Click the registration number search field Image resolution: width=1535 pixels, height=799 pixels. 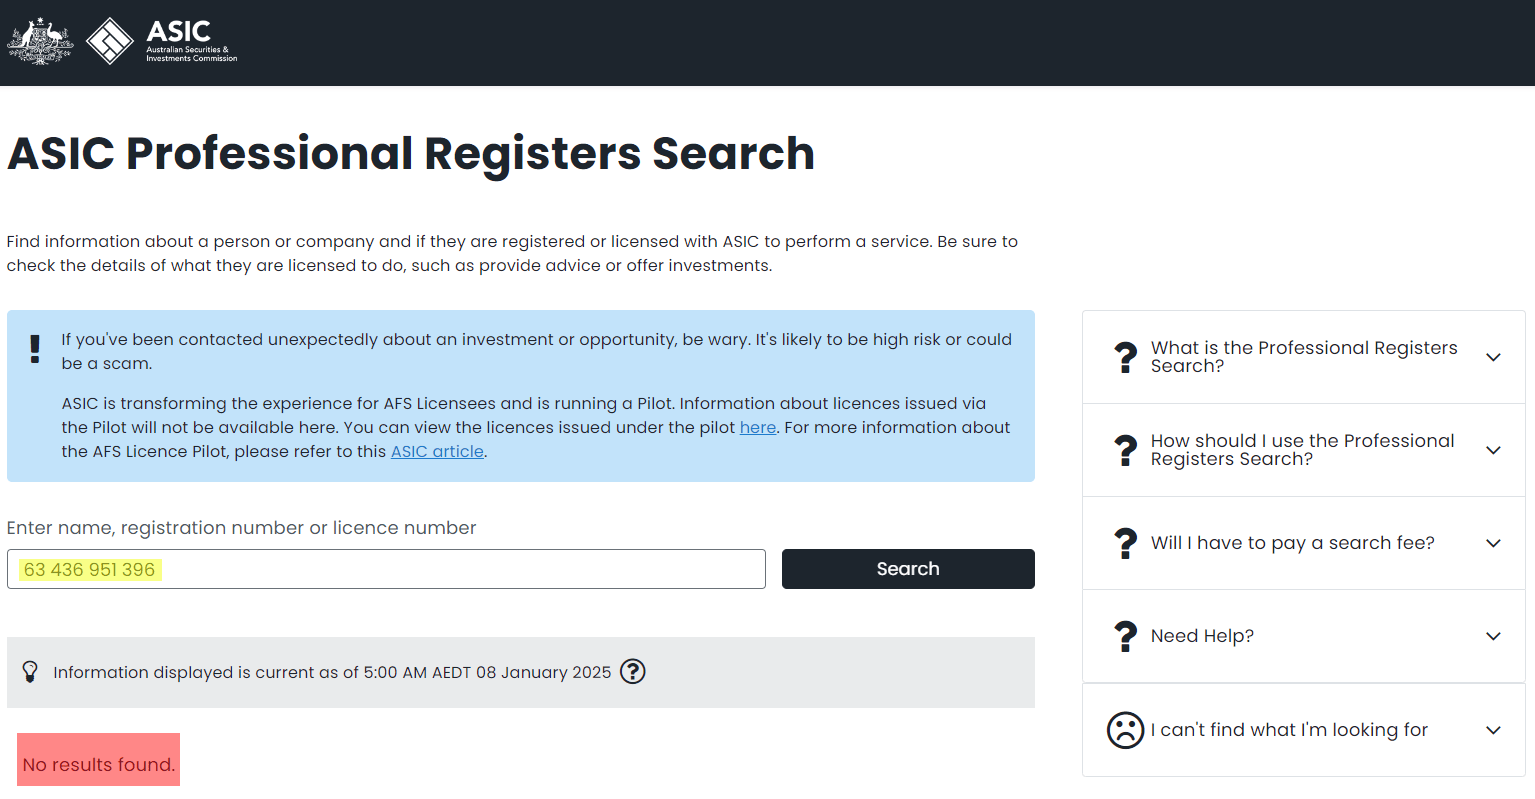[386, 569]
